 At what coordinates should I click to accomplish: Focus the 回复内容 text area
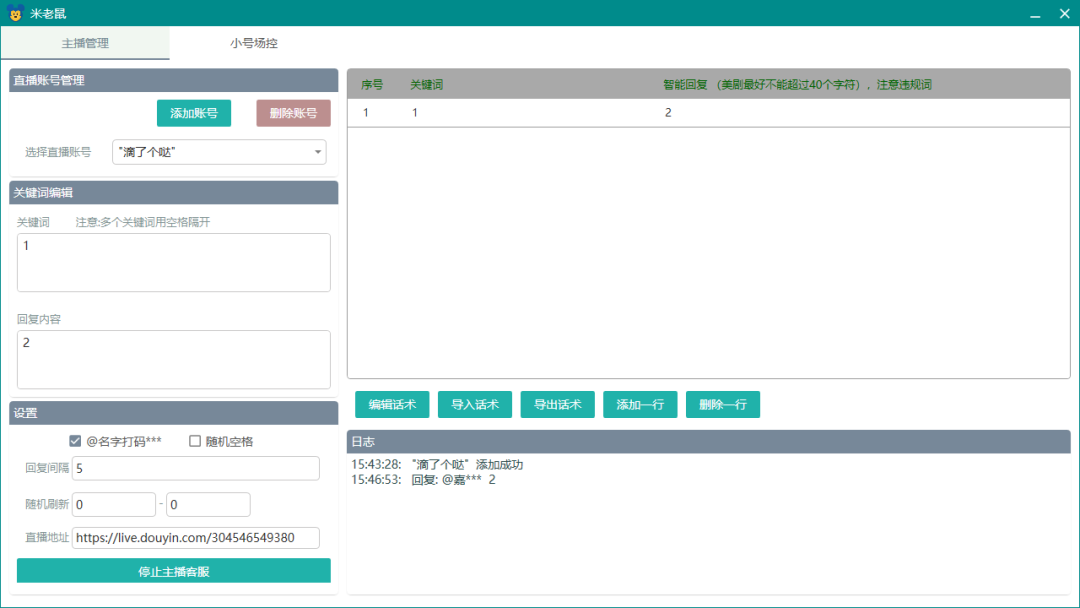click(x=174, y=360)
